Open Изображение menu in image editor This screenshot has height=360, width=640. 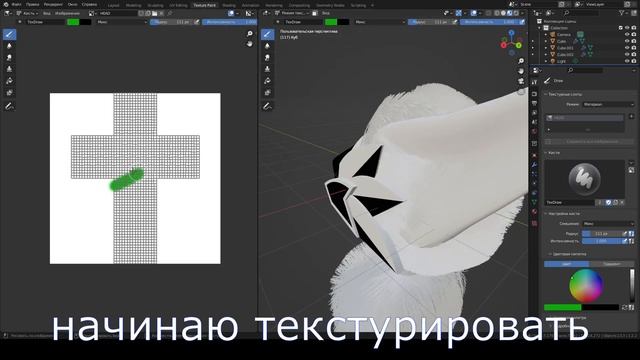click(68, 13)
